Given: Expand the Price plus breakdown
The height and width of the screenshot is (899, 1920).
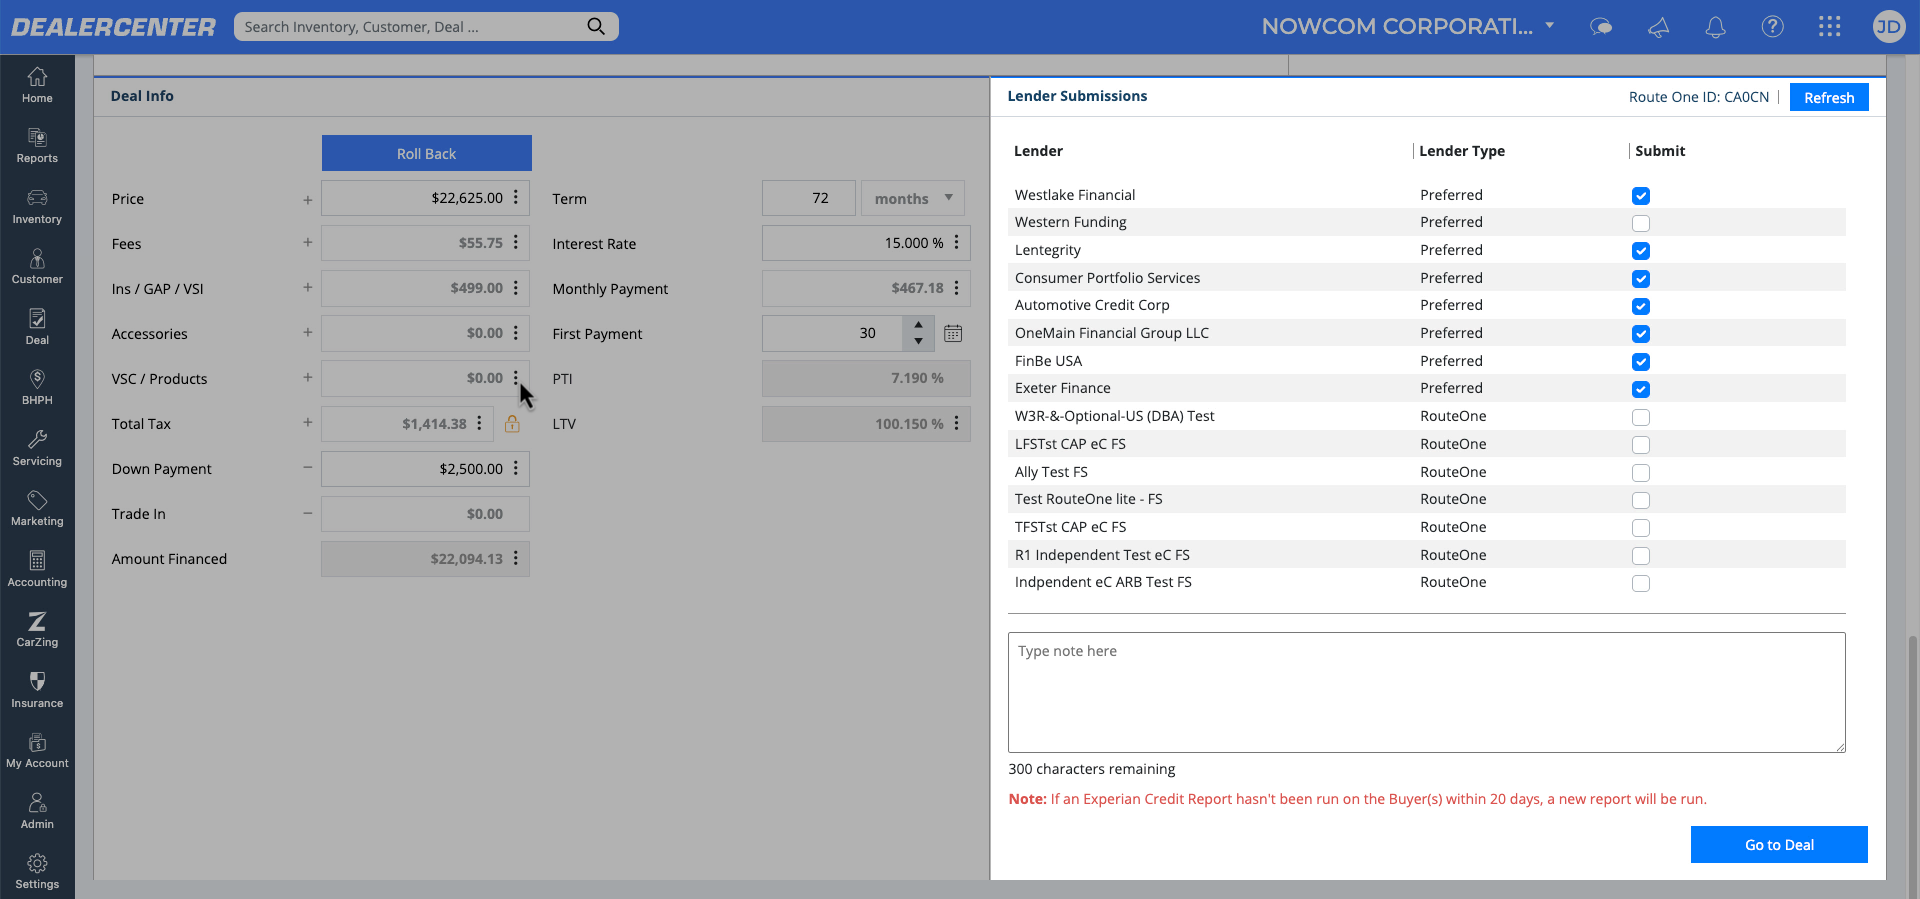Looking at the screenshot, I should pyautogui.click(x=308, y=199).
